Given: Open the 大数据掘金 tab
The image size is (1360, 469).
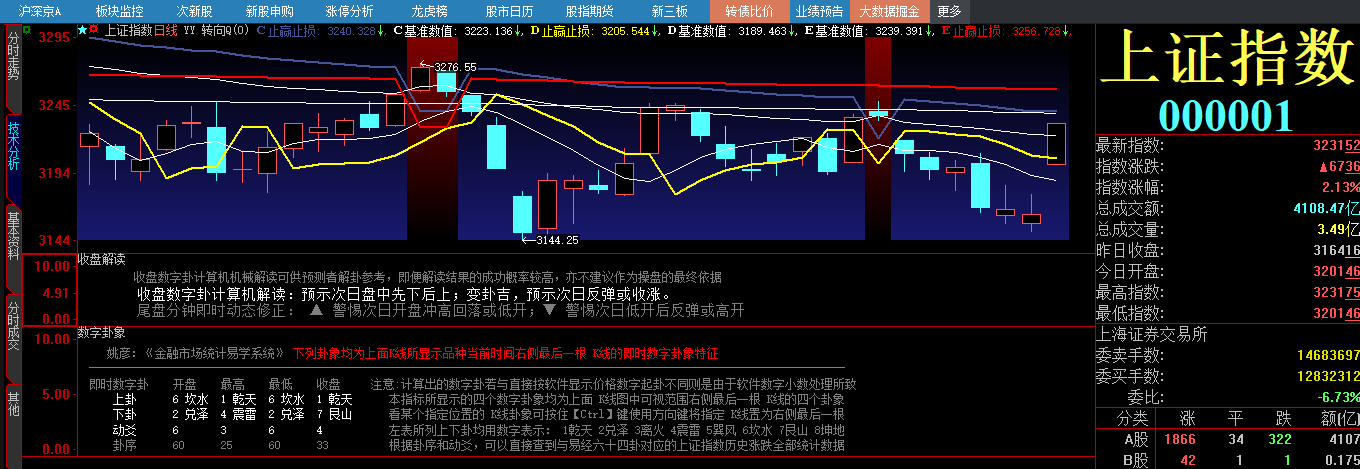Looking at the screenshot, I should (x=891, y=11).
